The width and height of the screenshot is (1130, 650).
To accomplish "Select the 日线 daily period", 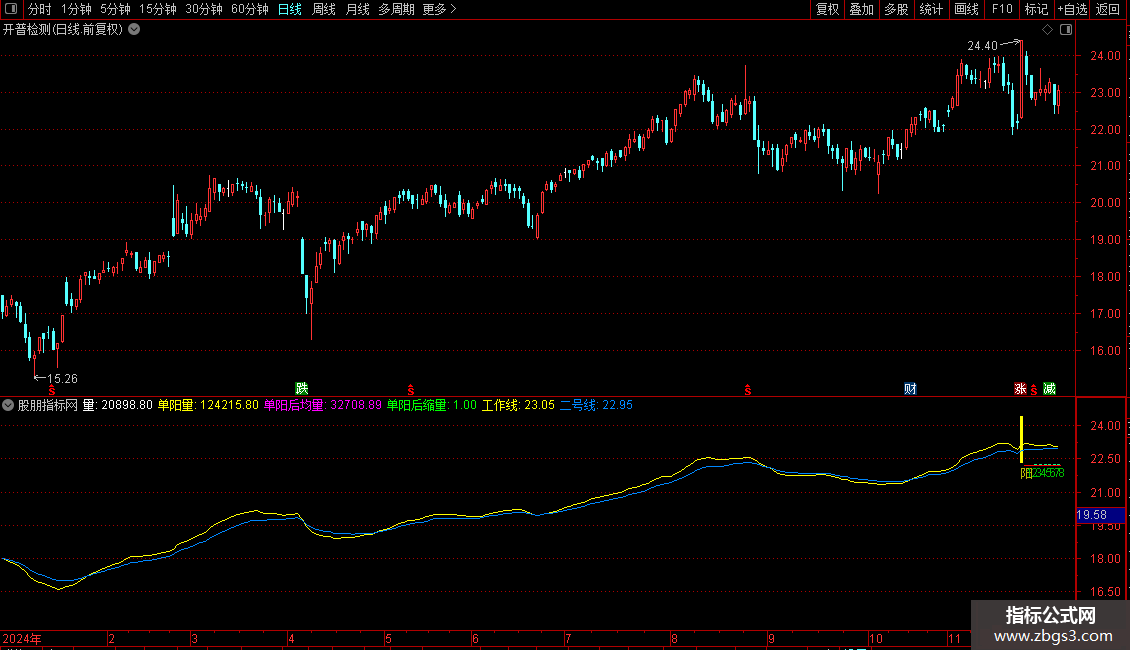I will tap(290, 9).
